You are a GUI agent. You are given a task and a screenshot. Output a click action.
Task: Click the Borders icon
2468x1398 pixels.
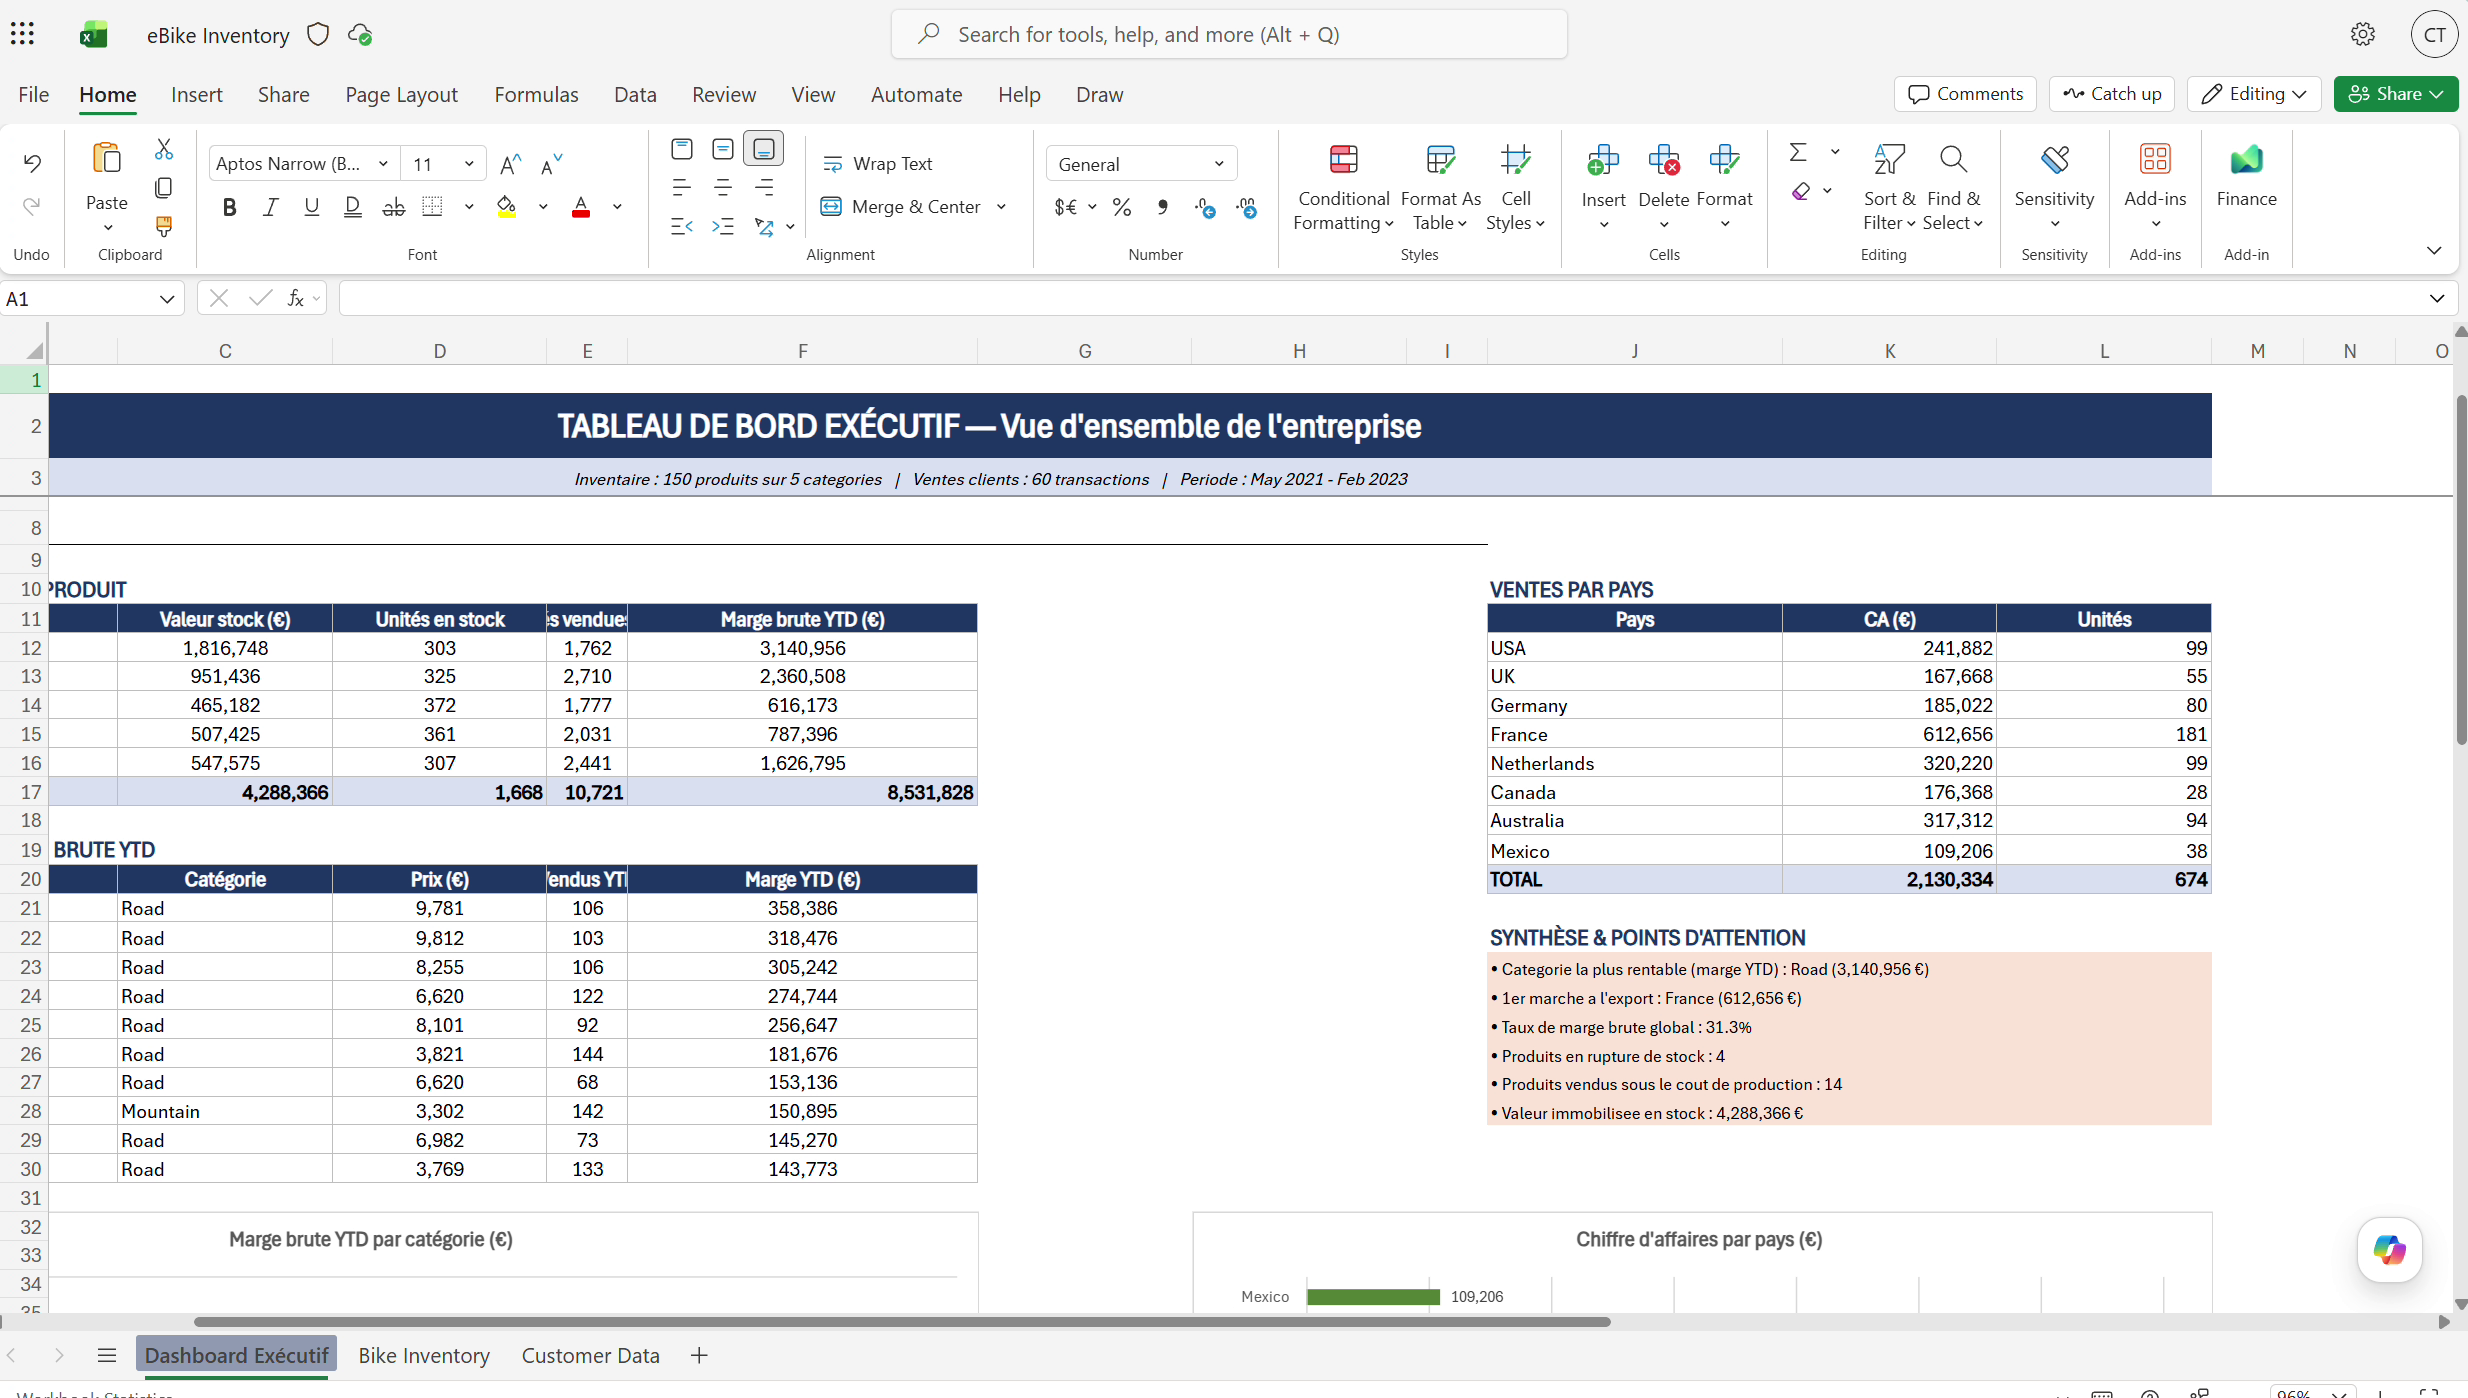(432, 207)
